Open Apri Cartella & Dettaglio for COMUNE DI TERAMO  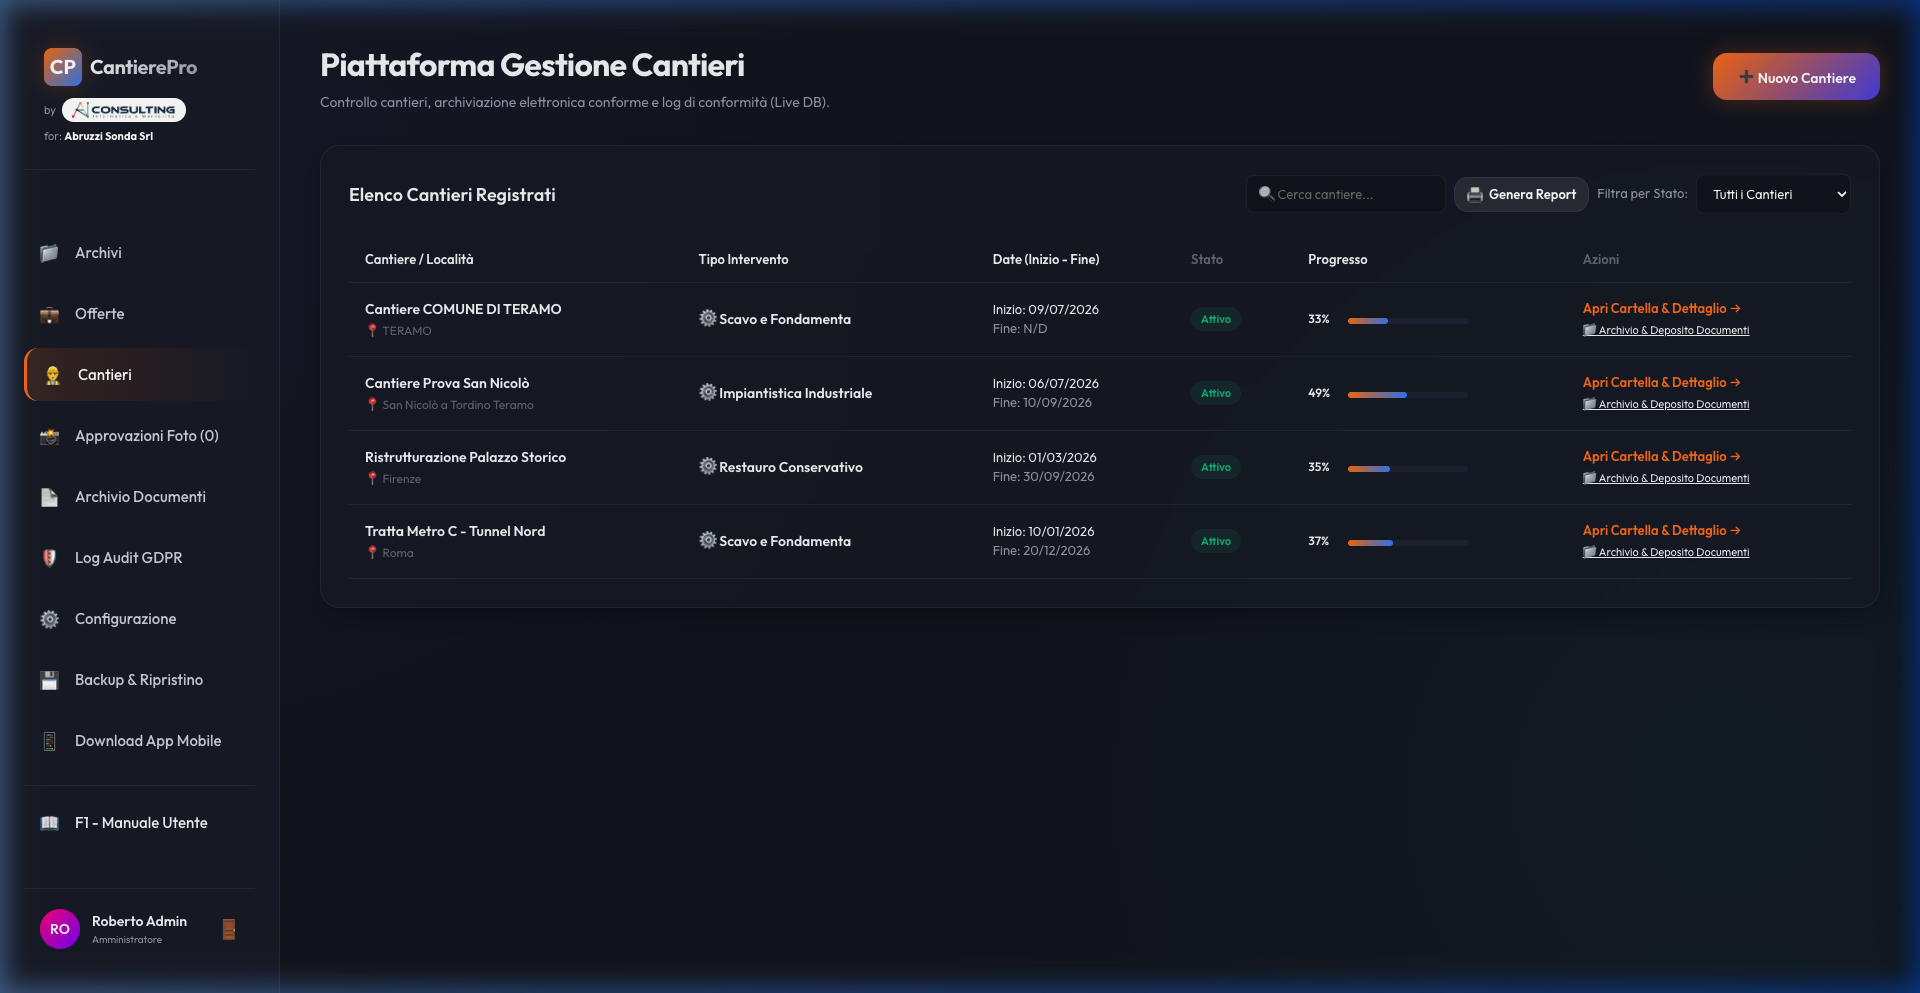1661,309
